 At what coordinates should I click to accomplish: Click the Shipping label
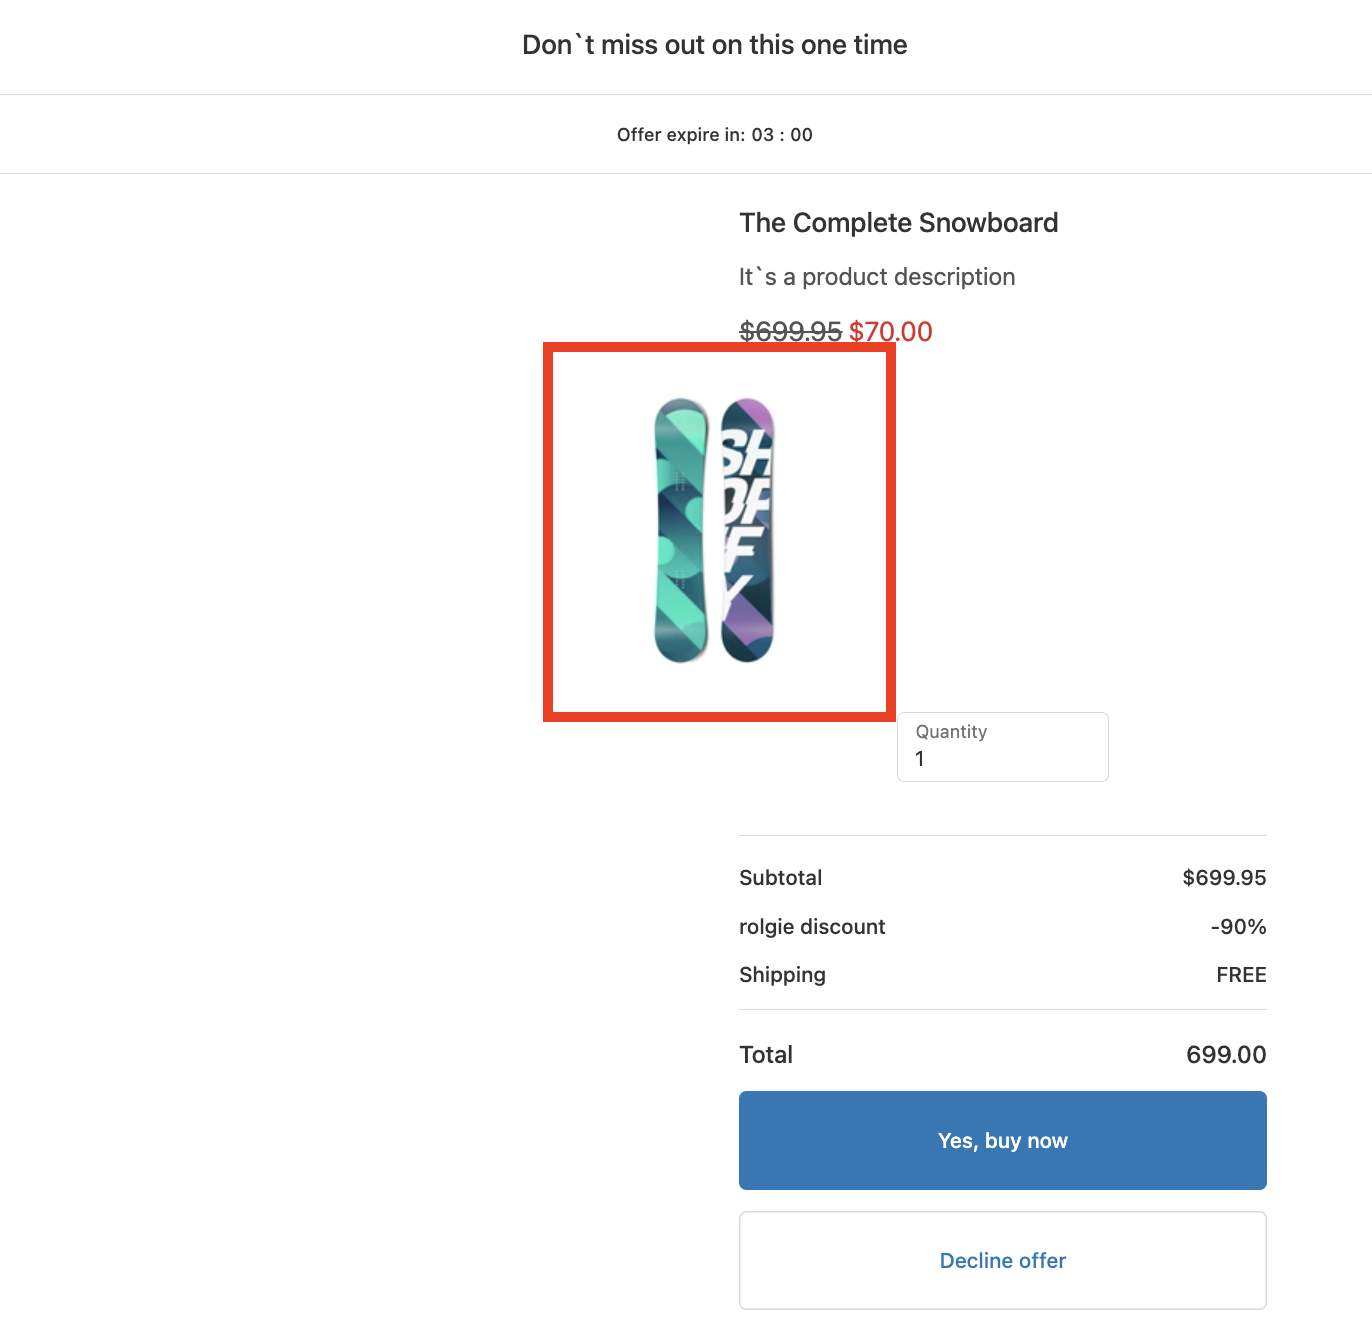point(782,975)
